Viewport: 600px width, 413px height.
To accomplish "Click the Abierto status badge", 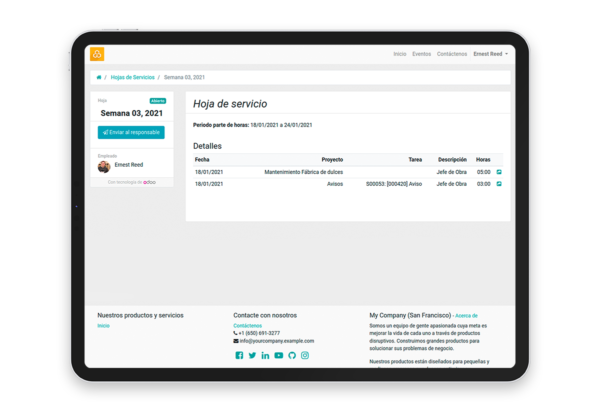I will point(158,101).
